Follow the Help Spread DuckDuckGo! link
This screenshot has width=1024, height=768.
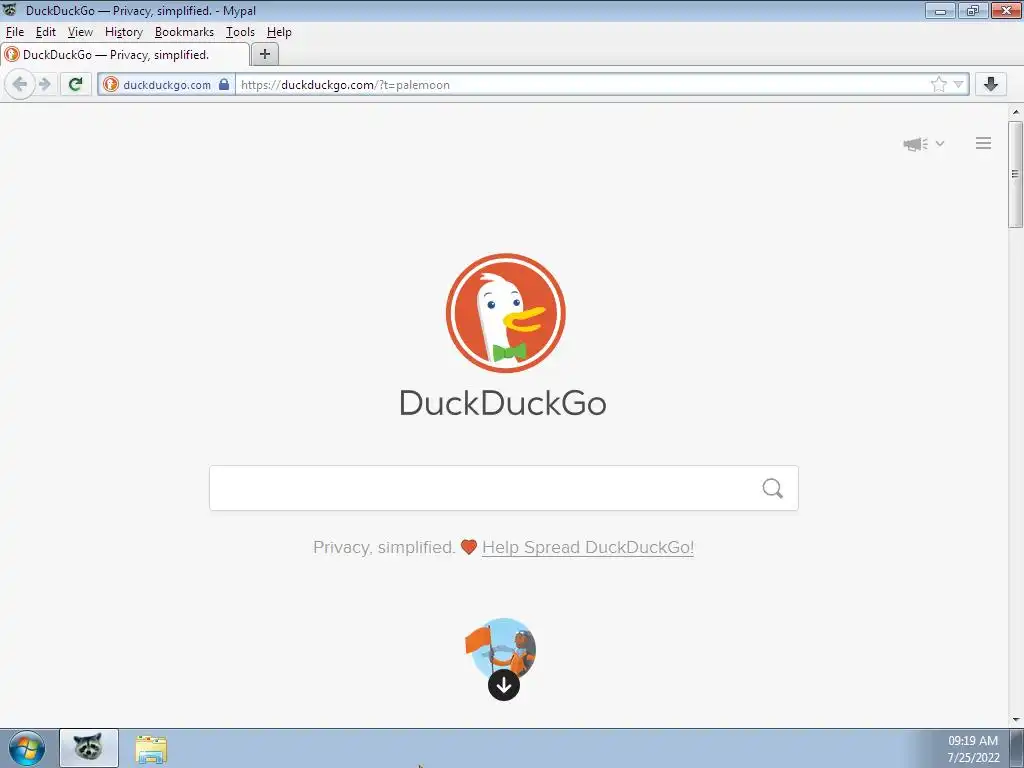tap(588, 547)
